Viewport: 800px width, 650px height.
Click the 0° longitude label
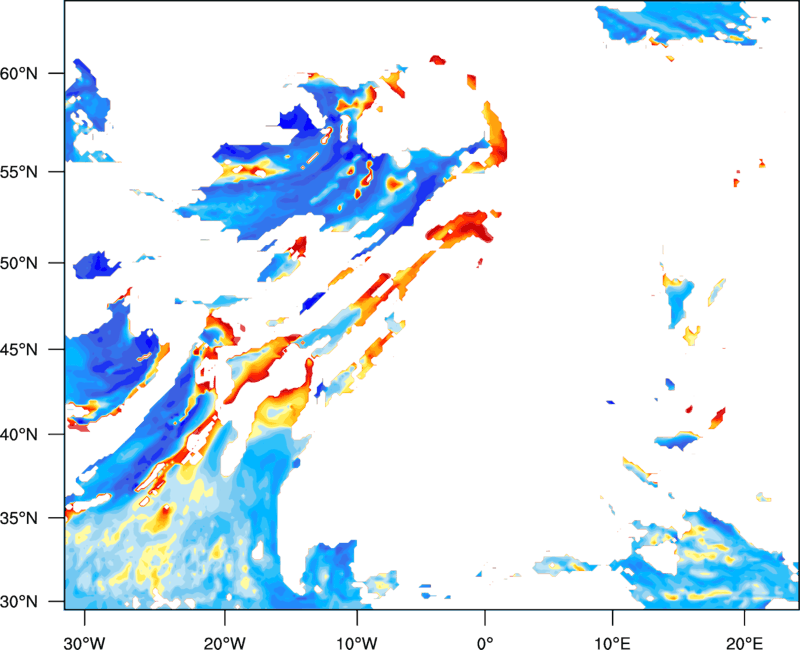click(485, 643)
